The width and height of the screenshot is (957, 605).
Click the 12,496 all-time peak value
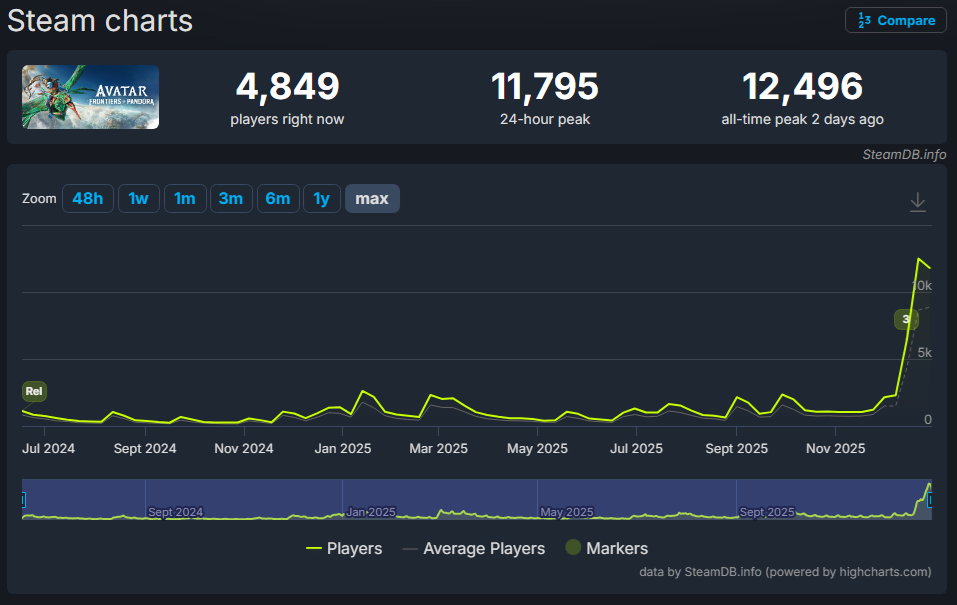click(x=803, y=86)
